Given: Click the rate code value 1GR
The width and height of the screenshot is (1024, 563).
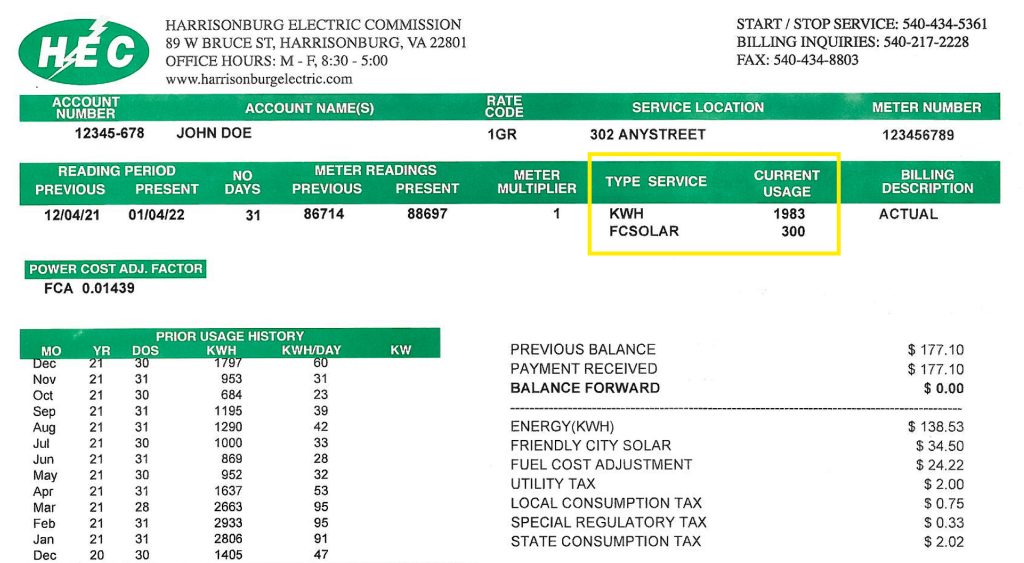Looking at the screenshot, I should pos(502,135).
